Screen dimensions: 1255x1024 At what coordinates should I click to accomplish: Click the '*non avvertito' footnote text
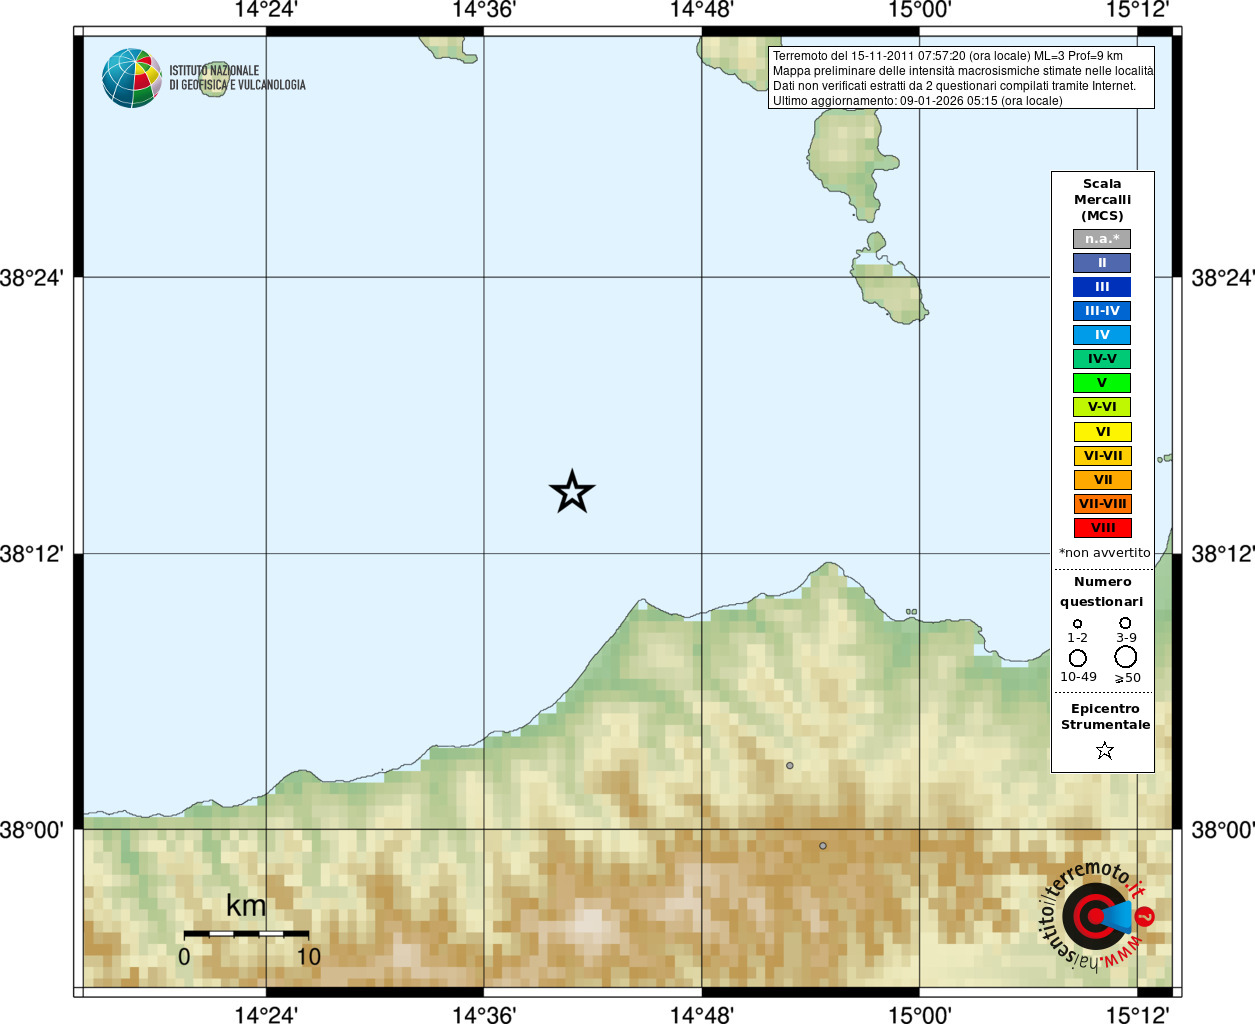pyautogui.click(x=1104, y=552)
